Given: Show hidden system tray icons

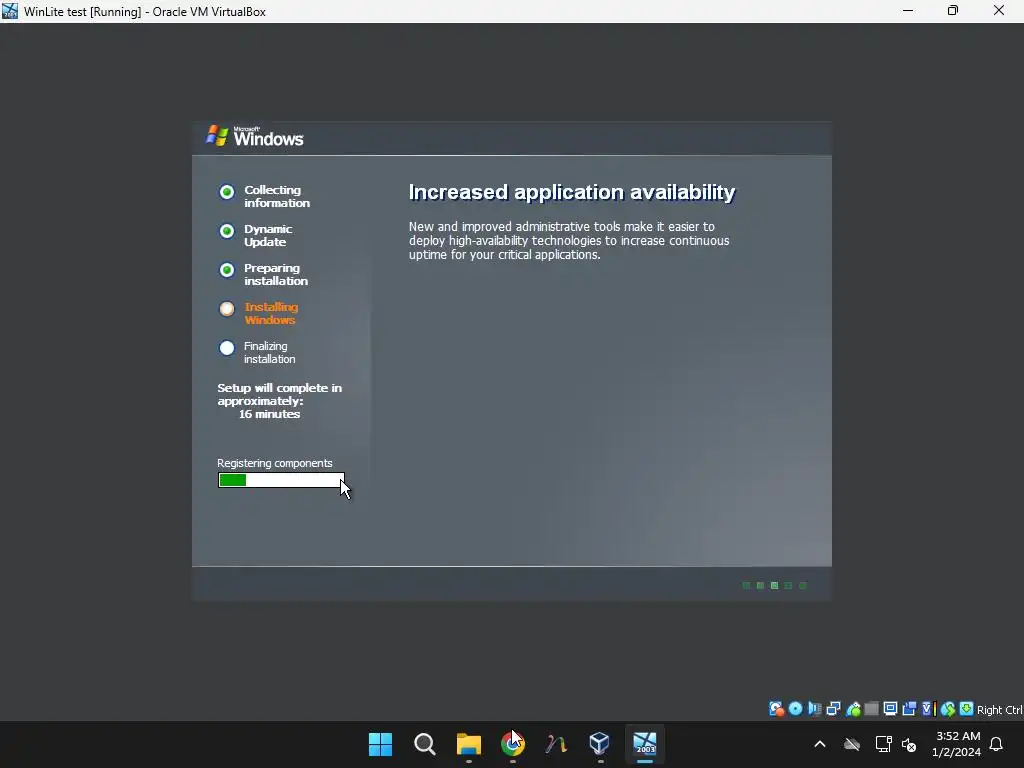Looking at the screenshot, I should click(x=820, y=744).
